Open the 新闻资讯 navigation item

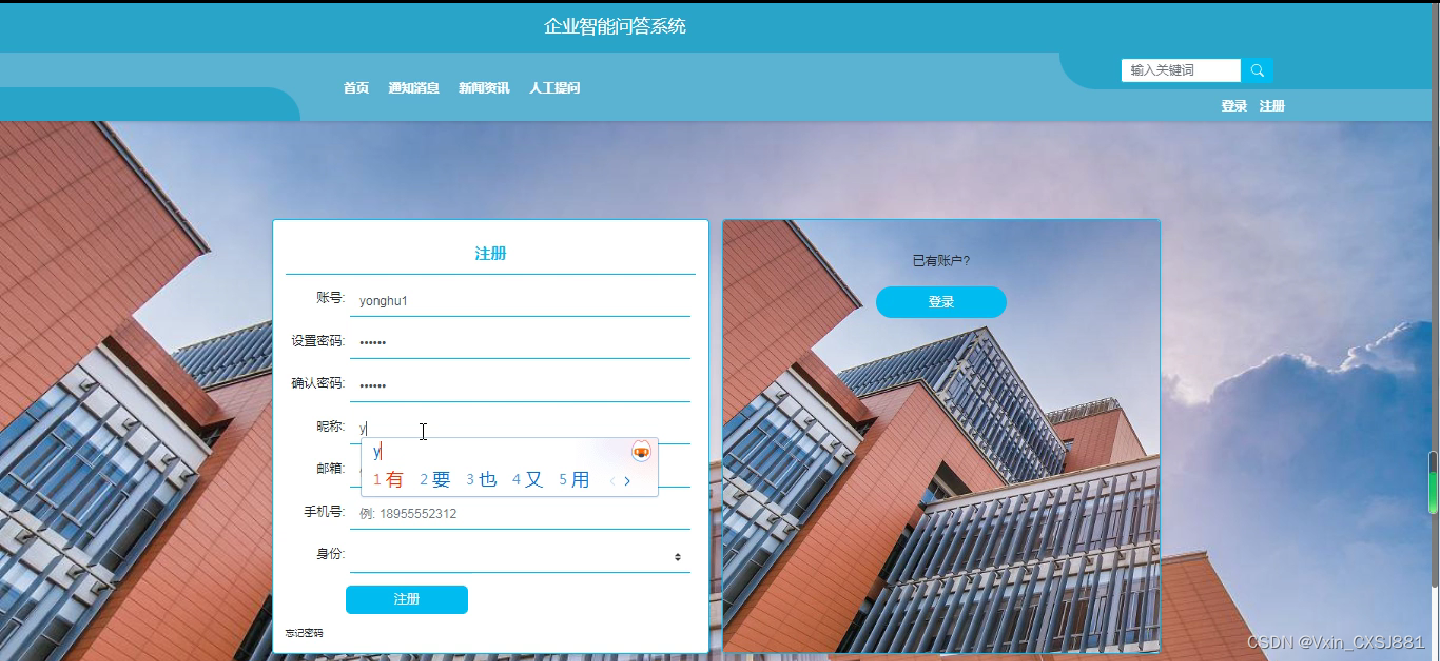(483, 88)
